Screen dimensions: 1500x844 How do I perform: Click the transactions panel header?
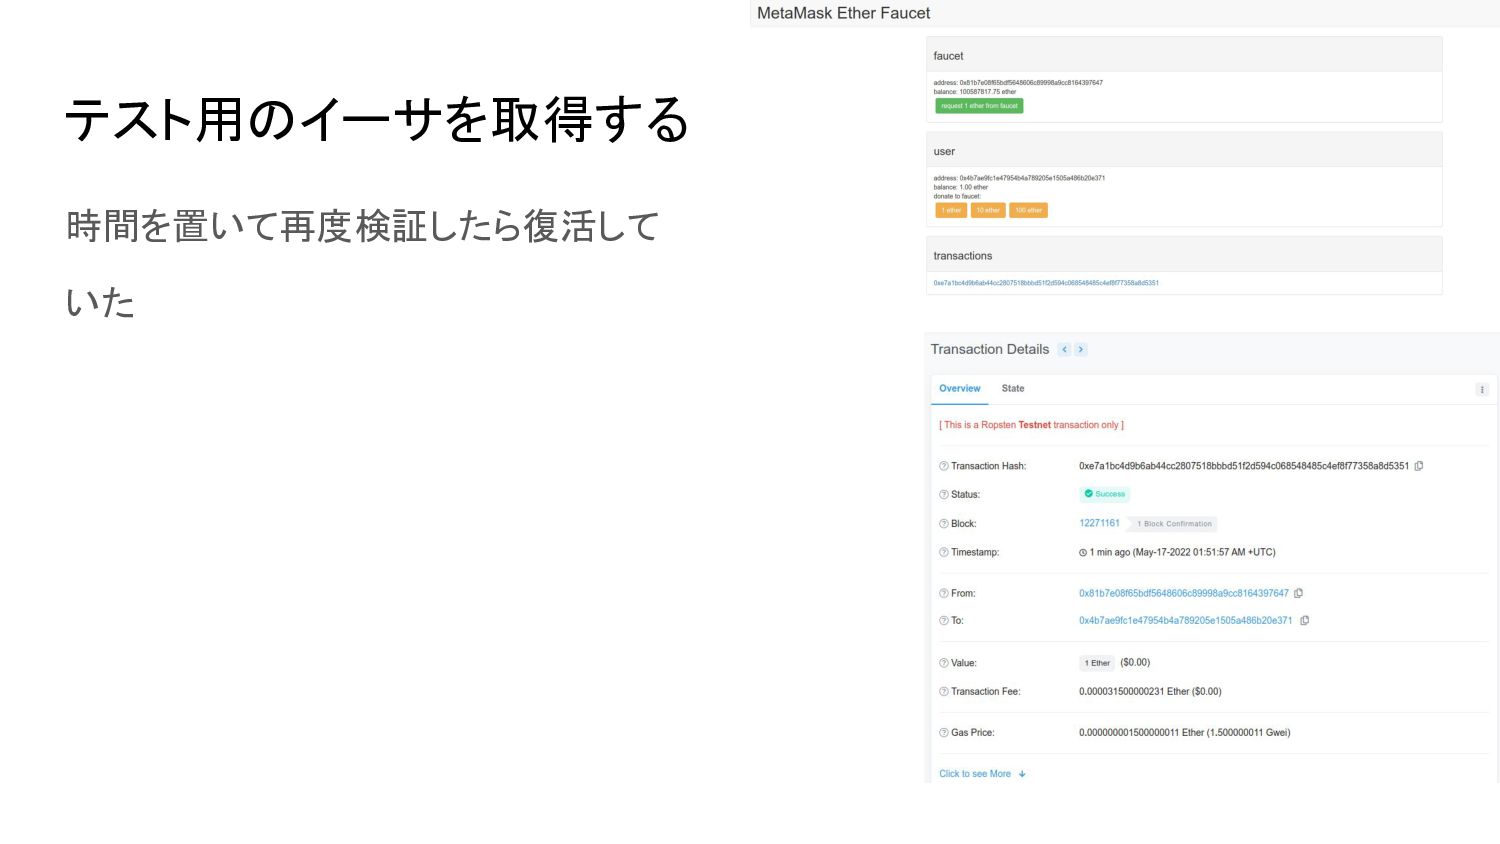[x=1184, y=255]
